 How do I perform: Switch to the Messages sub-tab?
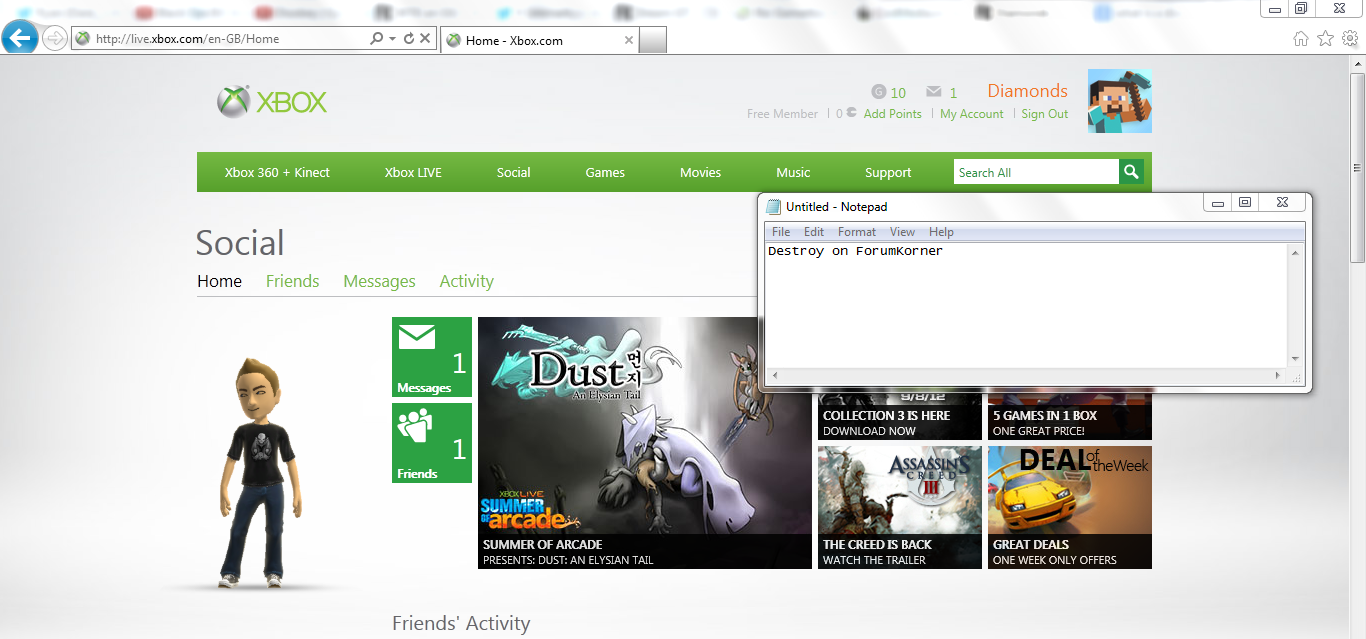coord(379,282)
